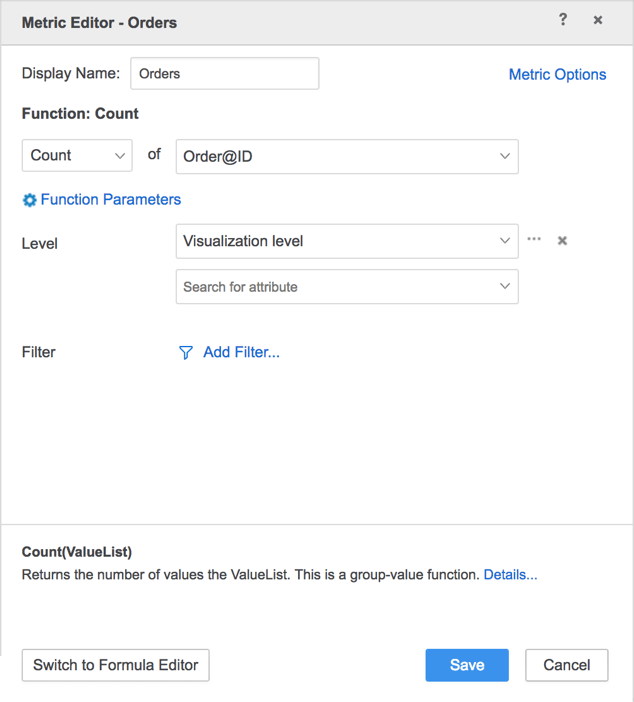Open the Count function dropdown
This screenshot has height=702, width=634.
[77, 155]
